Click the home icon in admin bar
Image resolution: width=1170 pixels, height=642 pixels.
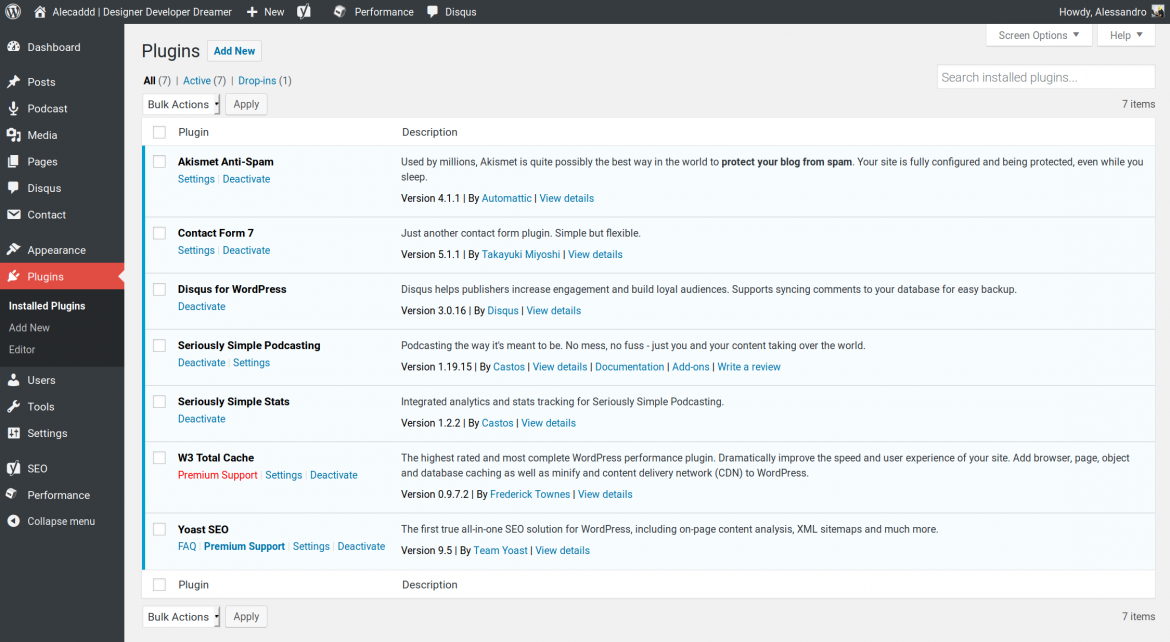click(40, 12)
